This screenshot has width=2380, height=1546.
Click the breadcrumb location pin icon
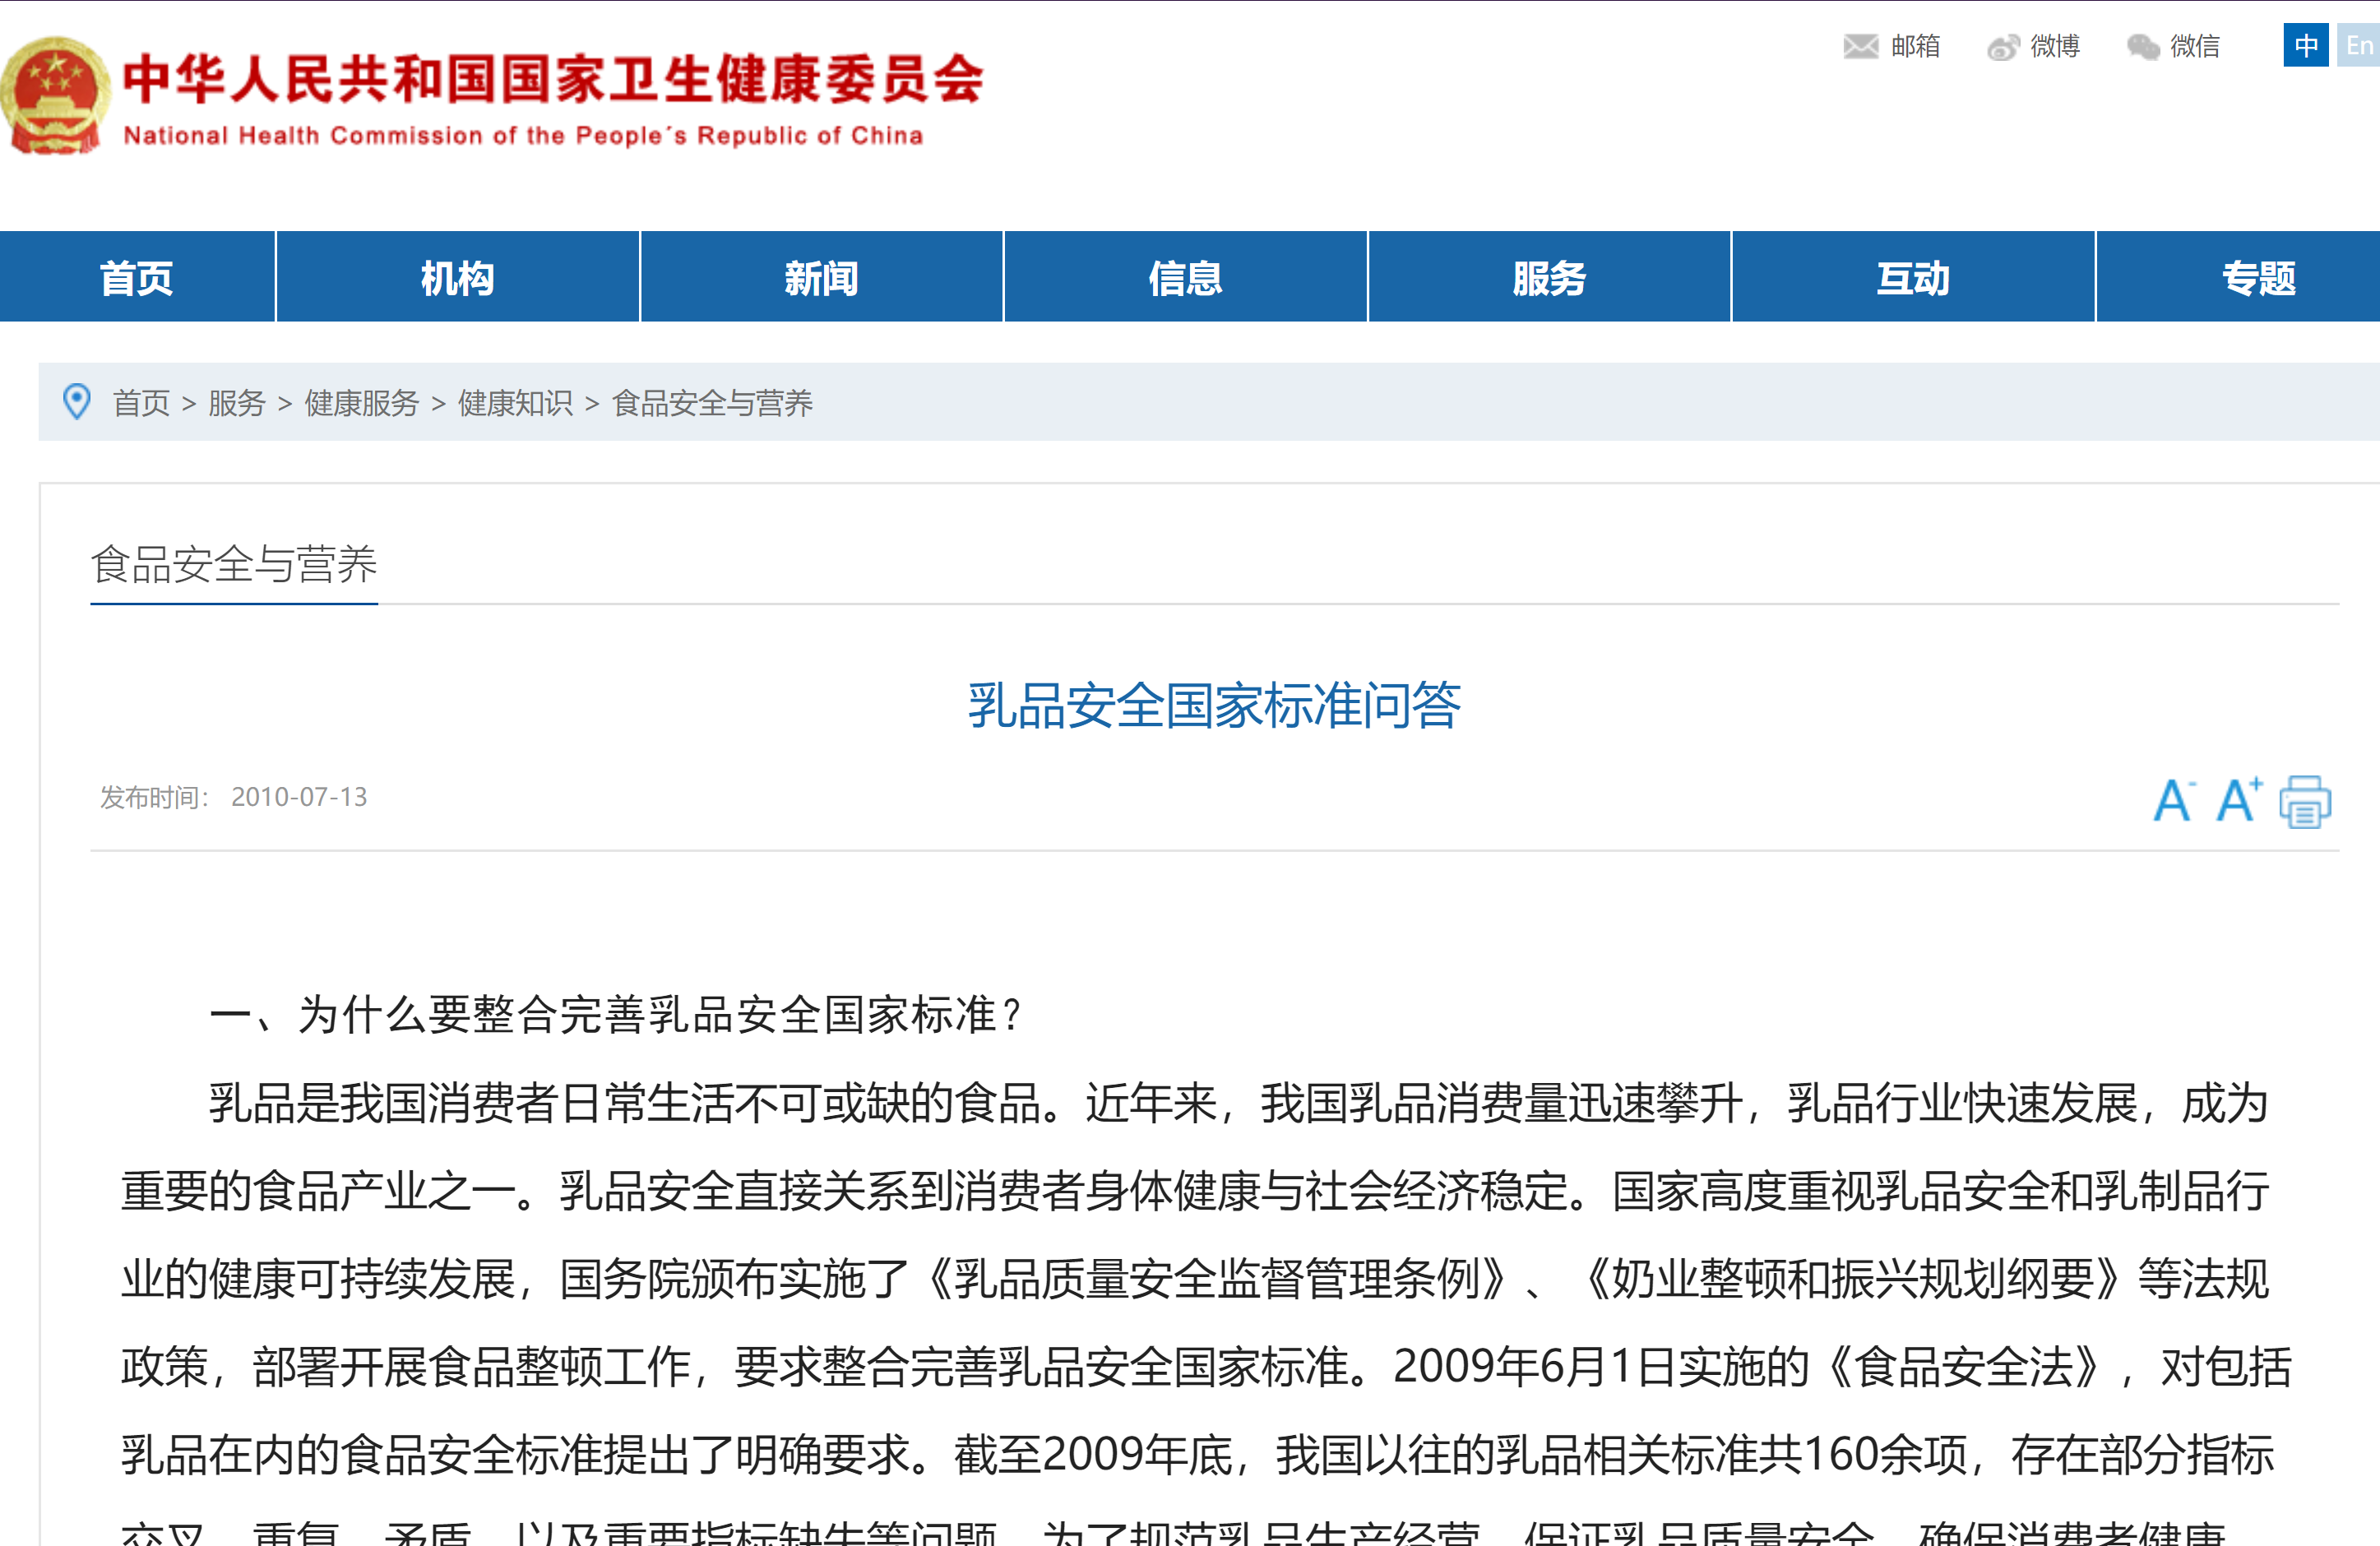[x=76, y=402]
